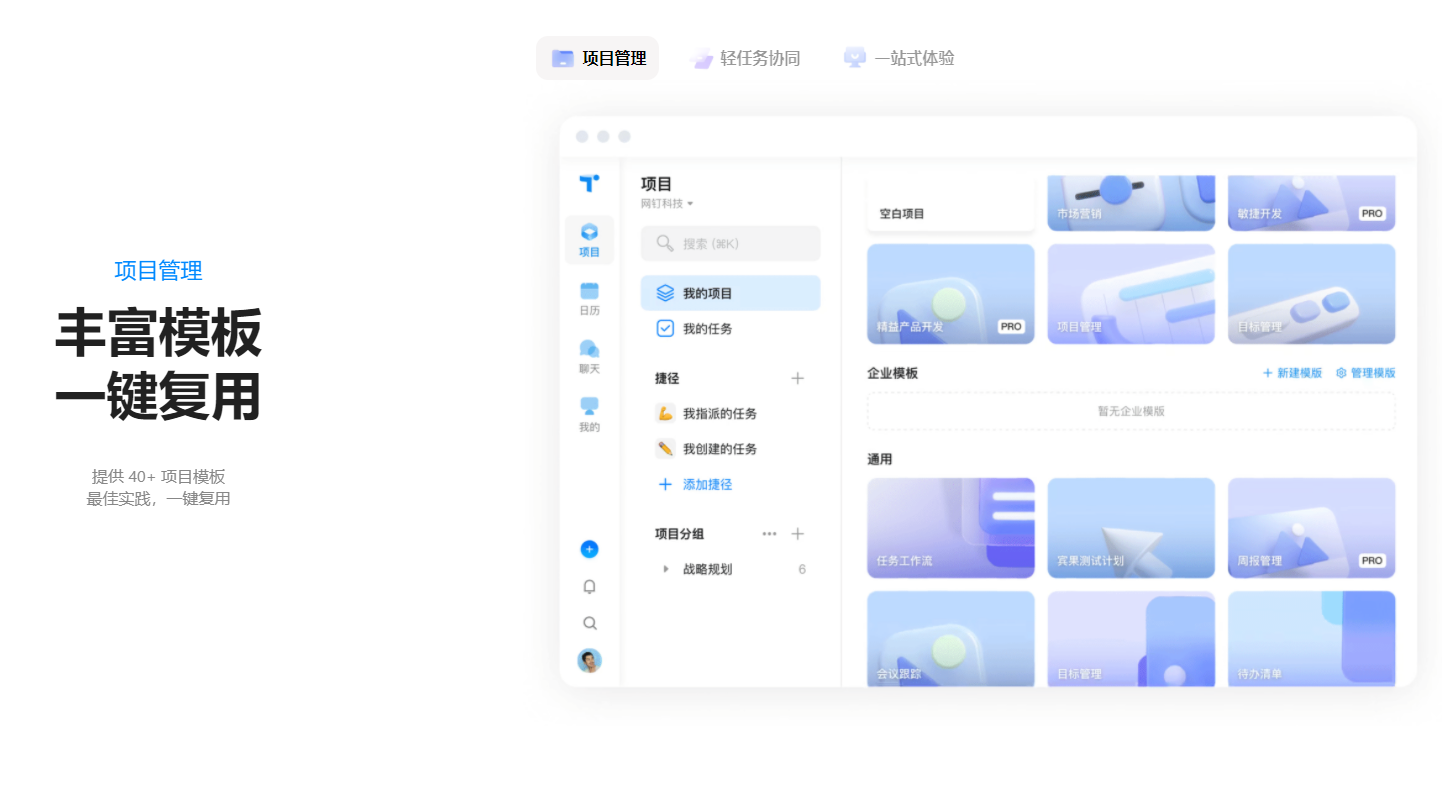The image size is (1450, 806).
Task: Click the 管理模版 link
Action: pyautogui.click(x=1365, y=373)
